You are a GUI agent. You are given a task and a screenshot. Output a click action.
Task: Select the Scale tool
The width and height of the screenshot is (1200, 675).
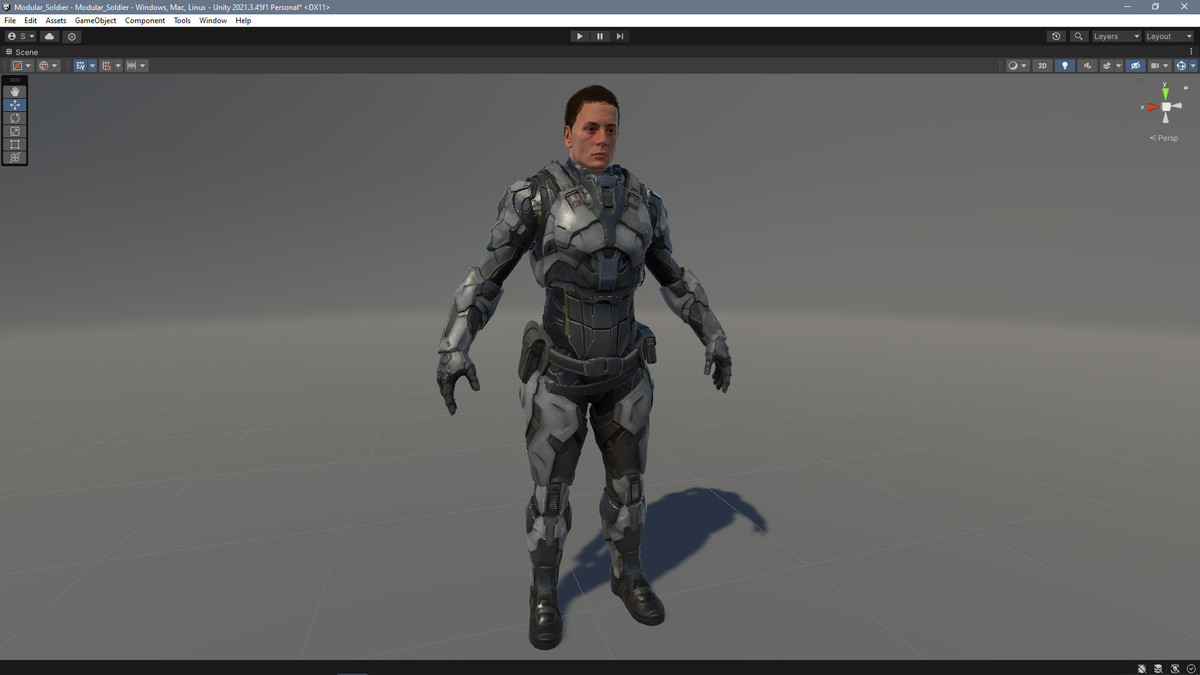click(14, 130)
